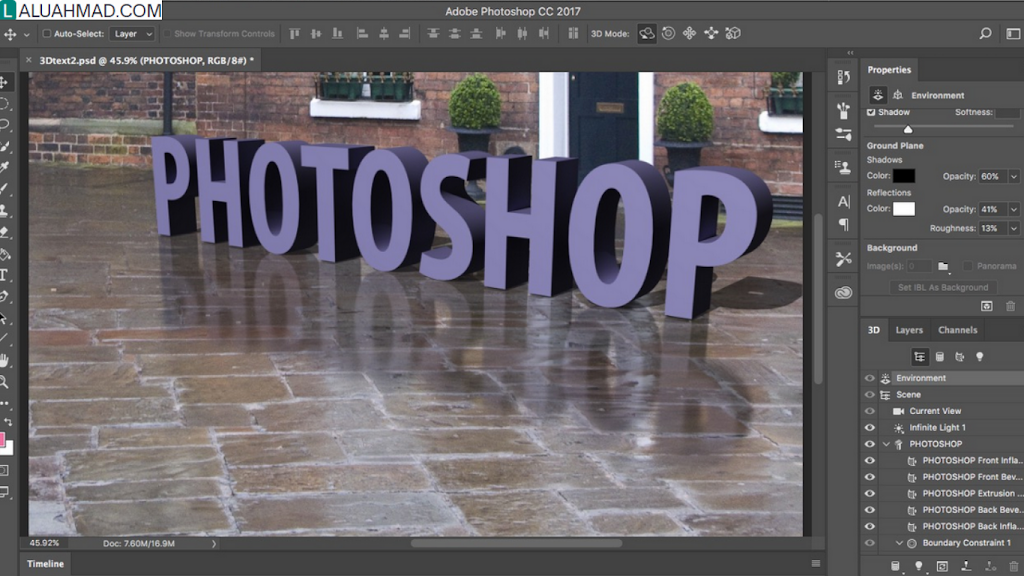
Task: Open the Clone Source panel icon
Action: [x=844, y=167]
